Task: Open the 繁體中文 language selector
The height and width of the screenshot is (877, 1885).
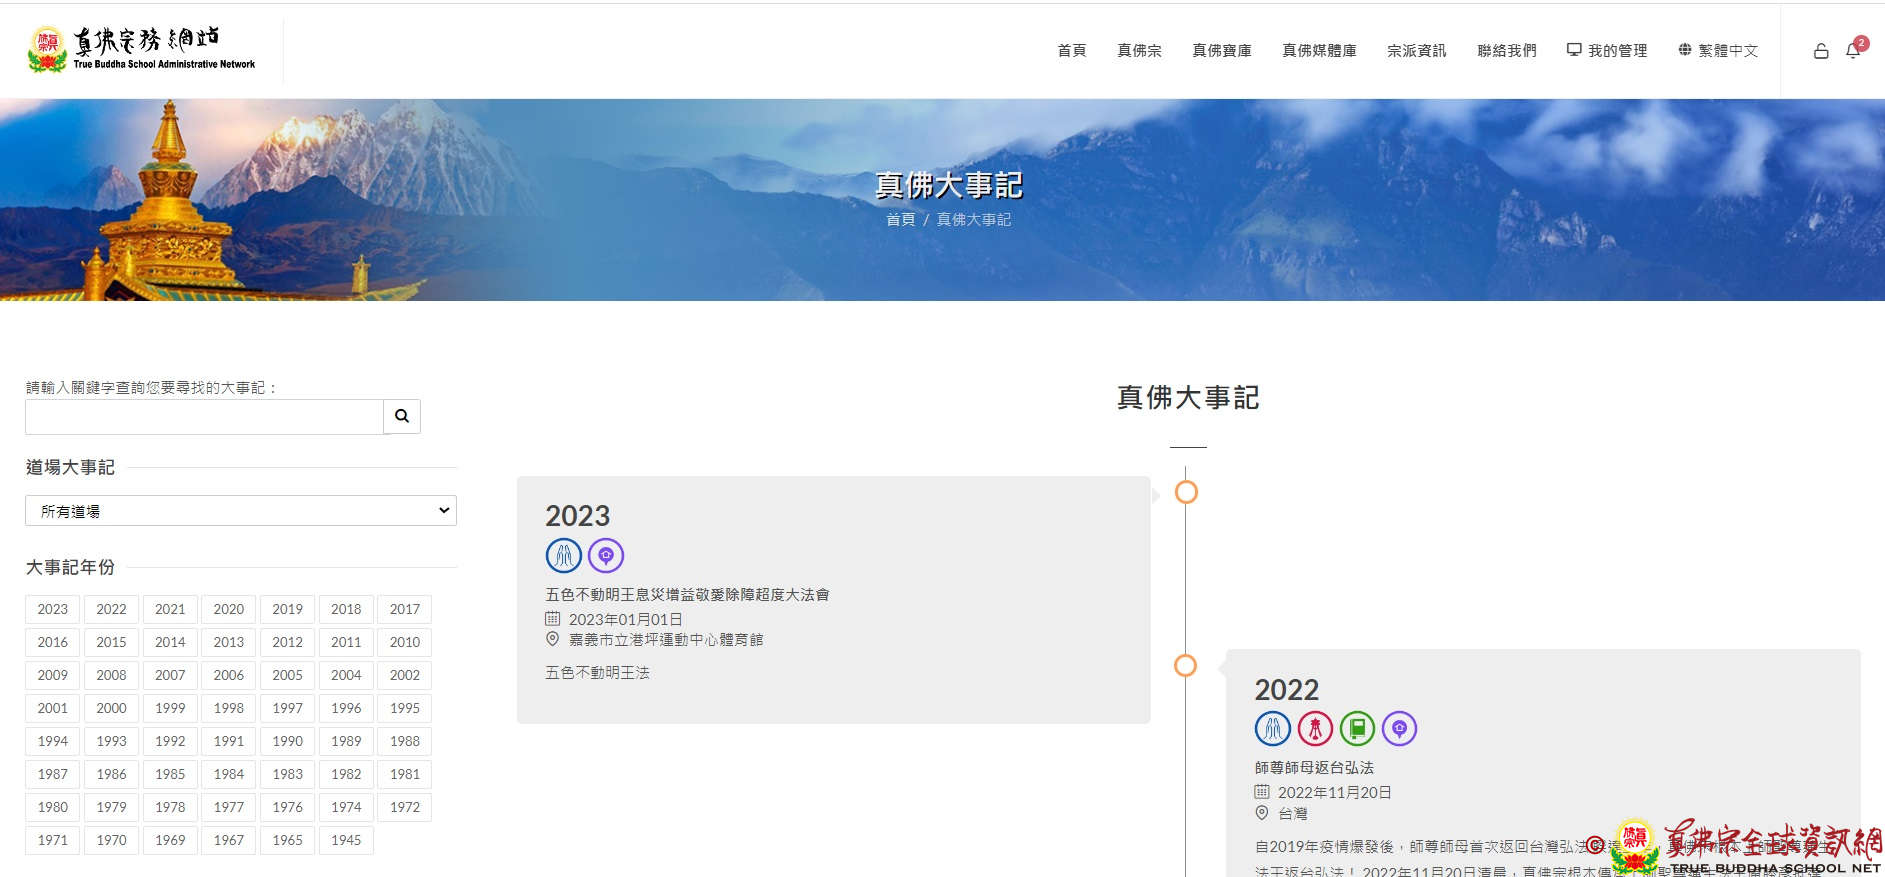Action: point(1717,50)
